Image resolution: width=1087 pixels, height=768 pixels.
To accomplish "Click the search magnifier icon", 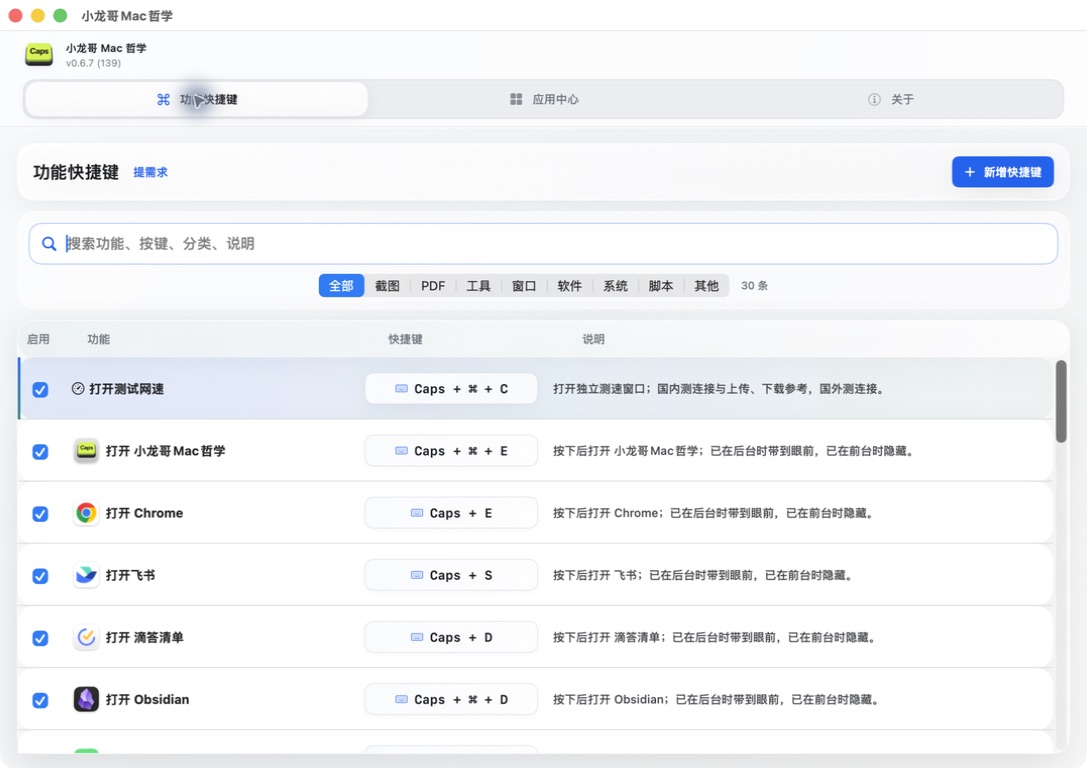I will [49, 244].
